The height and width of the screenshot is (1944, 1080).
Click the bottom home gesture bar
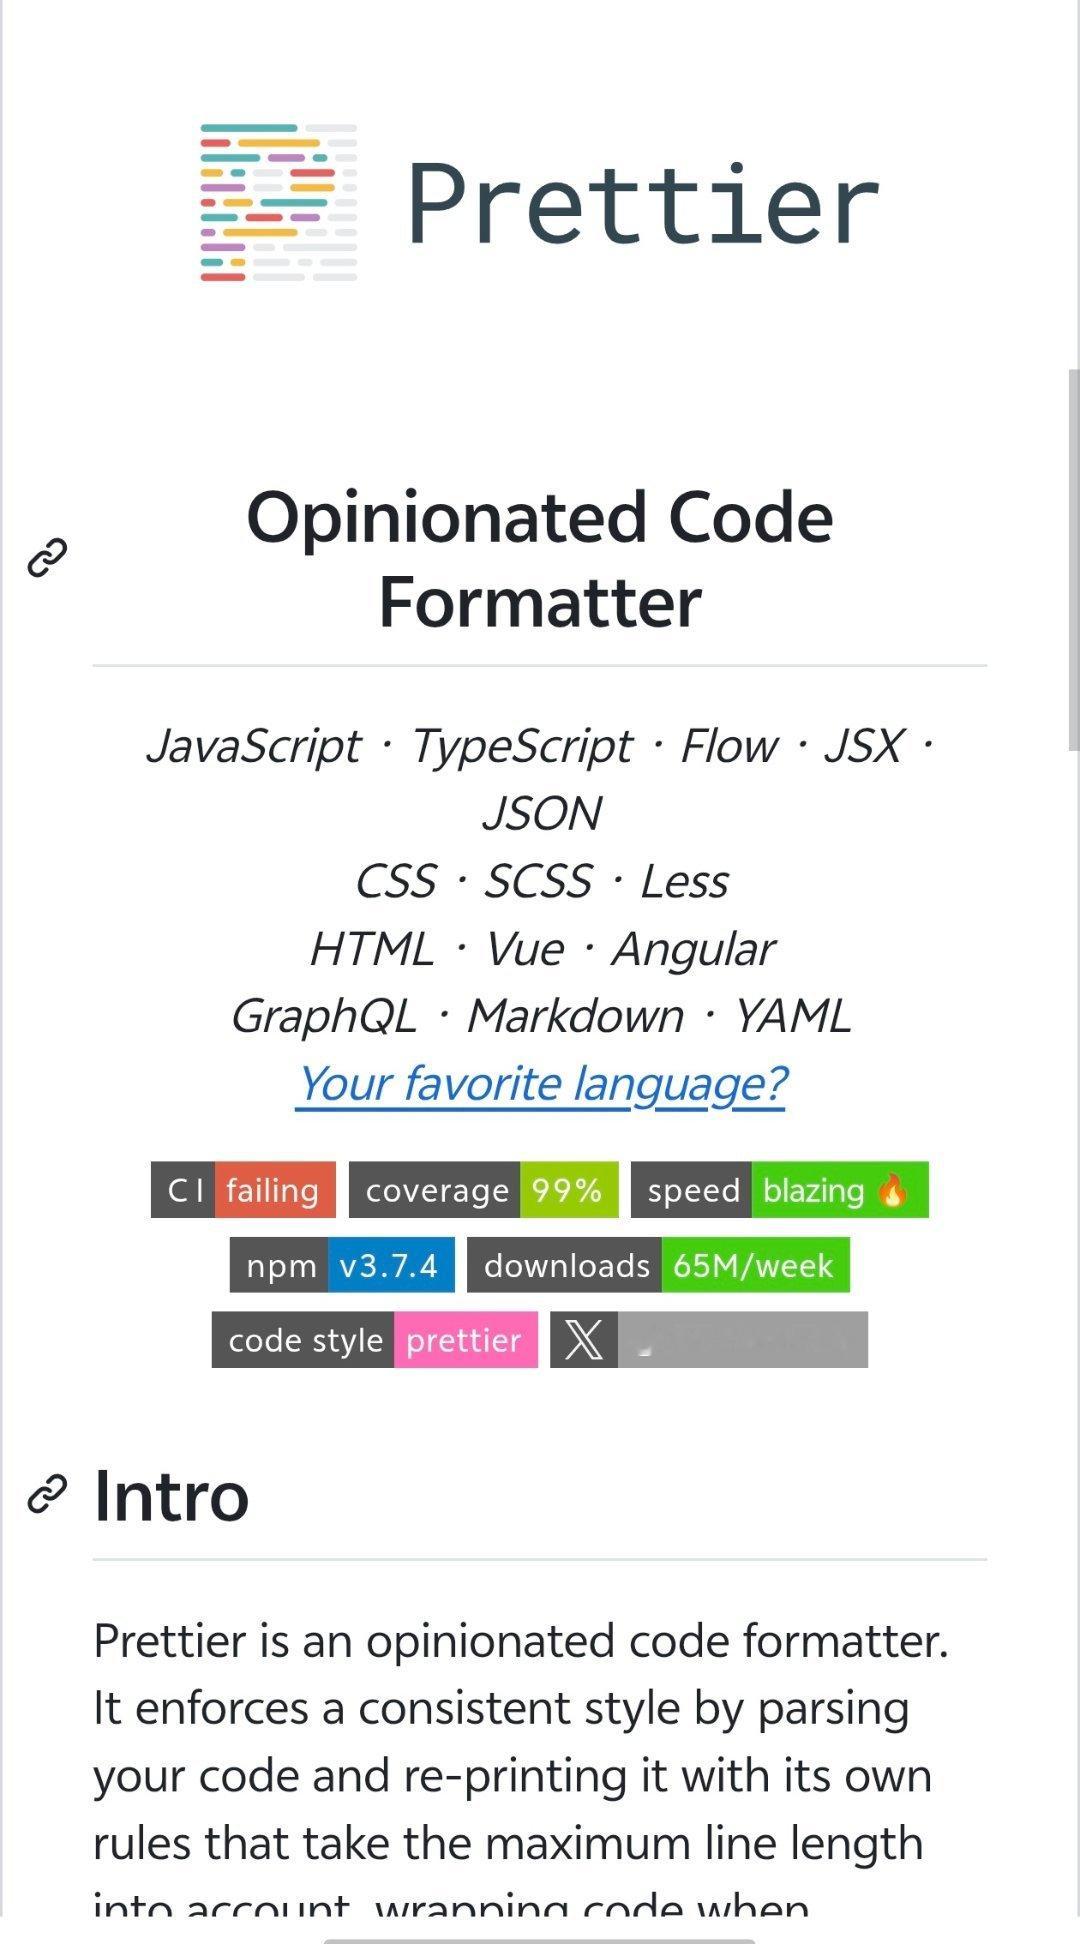point(539,1940)
